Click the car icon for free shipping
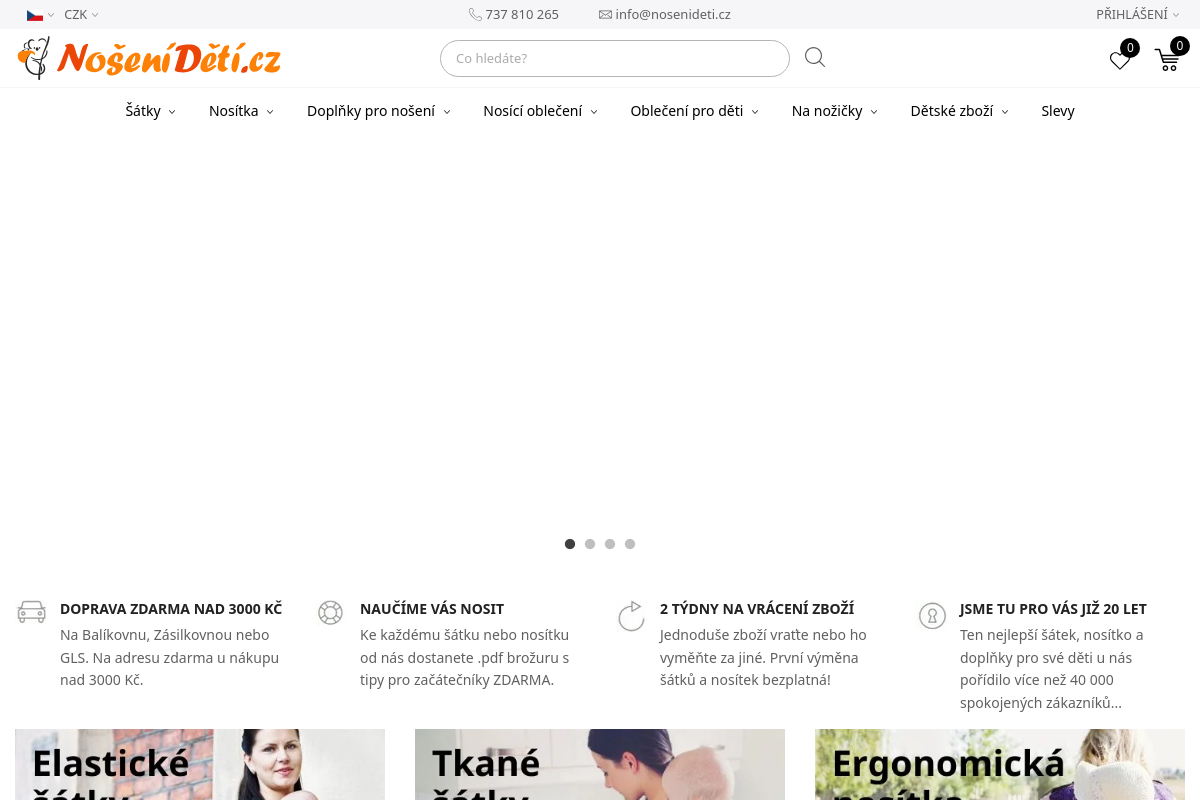Viewport: 1200px width, 800px height. click(32, 612)
